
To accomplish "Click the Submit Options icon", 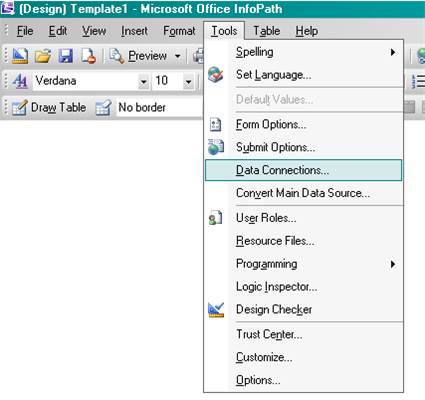I will (x=216, y=147).
